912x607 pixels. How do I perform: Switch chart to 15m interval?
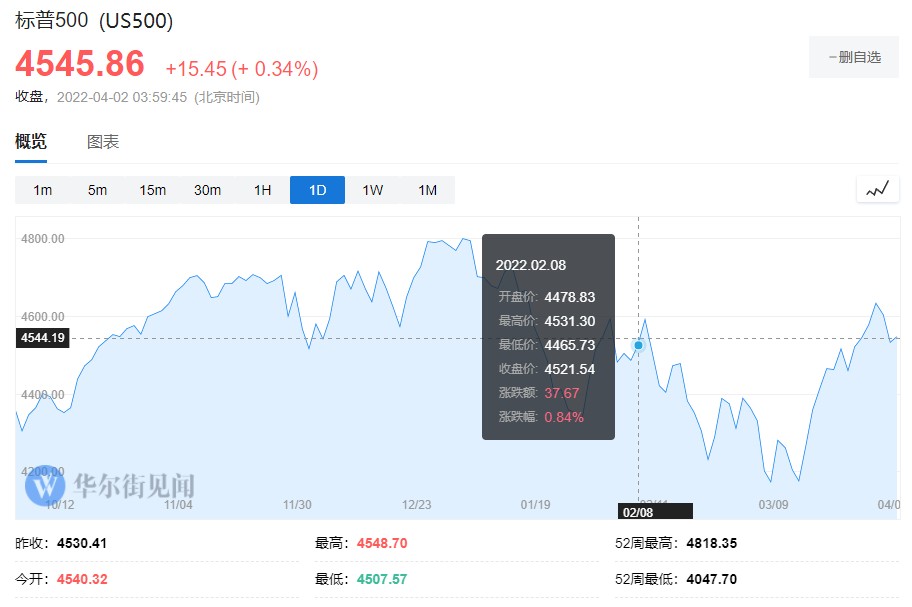[x=152, y=190]
